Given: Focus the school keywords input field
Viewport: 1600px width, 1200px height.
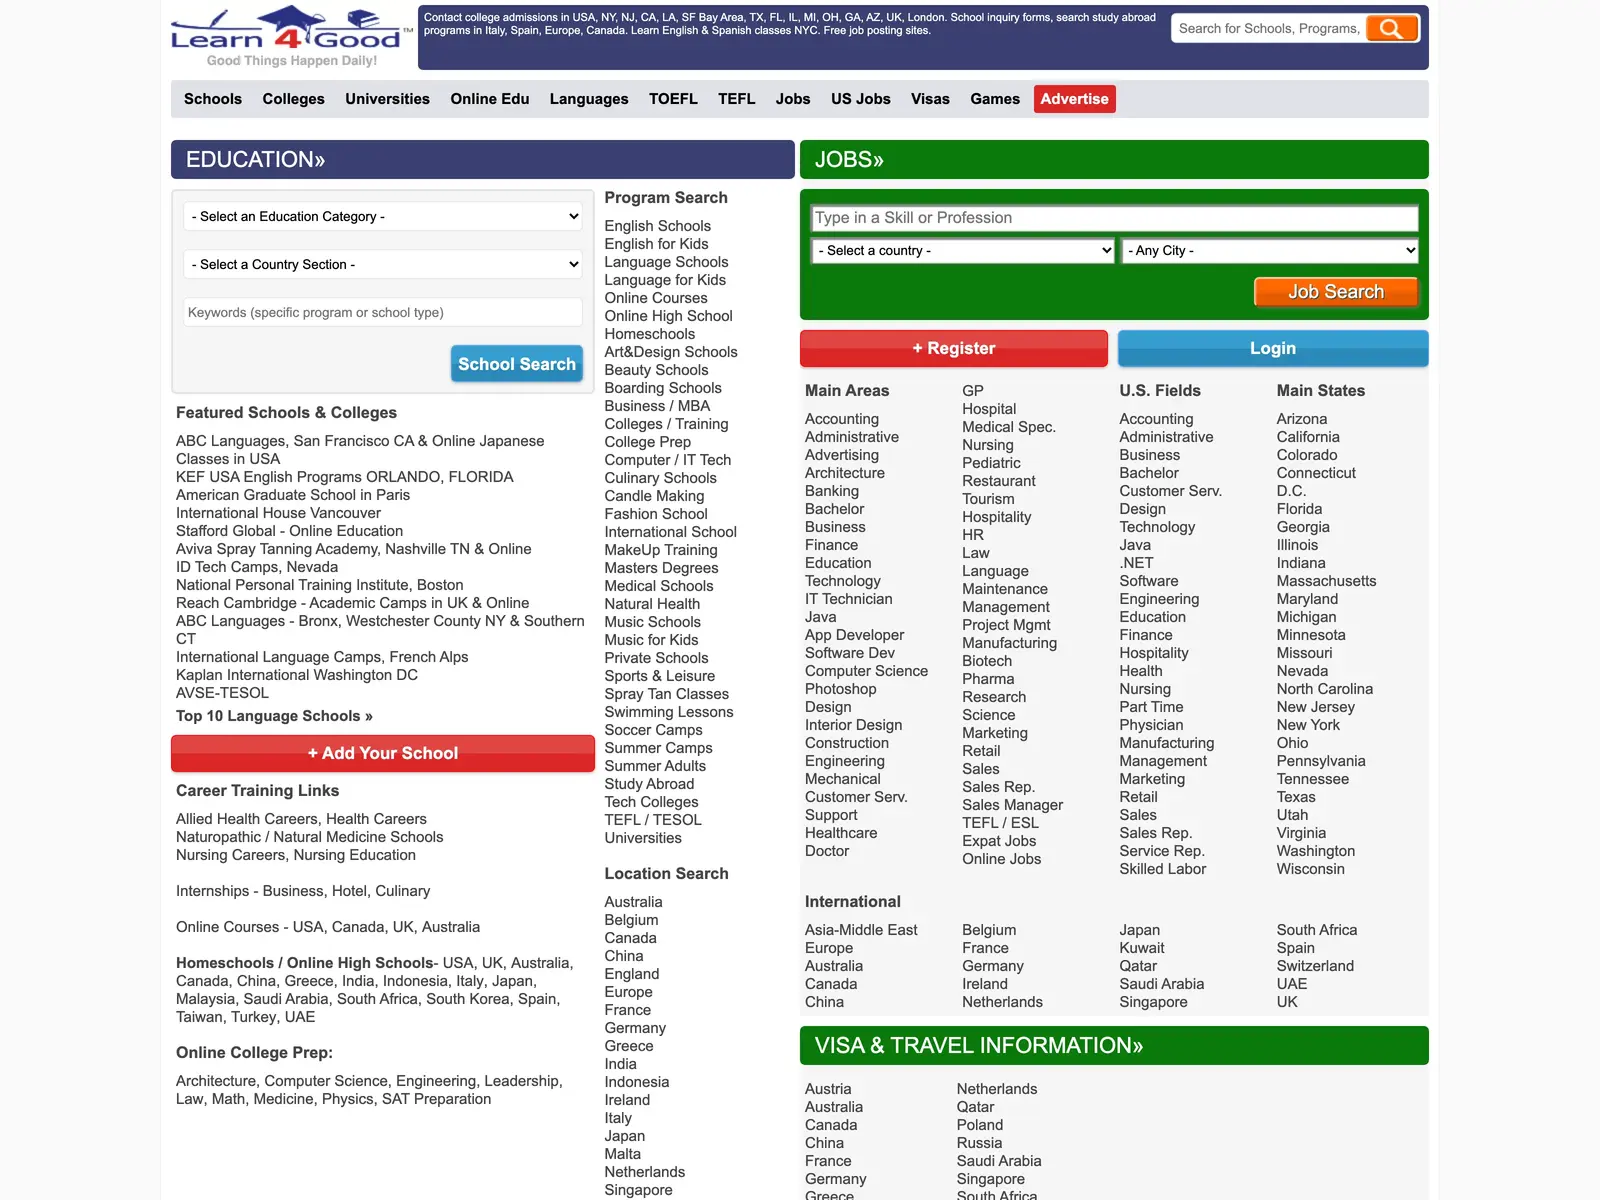Looking at the screenshot, I should coord(383,312).
